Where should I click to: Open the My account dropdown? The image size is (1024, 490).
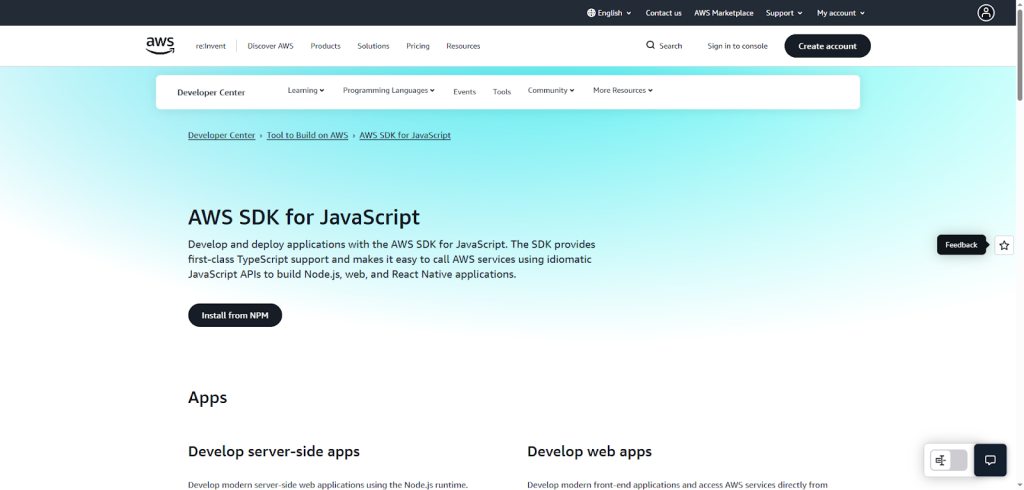[840, 13]
